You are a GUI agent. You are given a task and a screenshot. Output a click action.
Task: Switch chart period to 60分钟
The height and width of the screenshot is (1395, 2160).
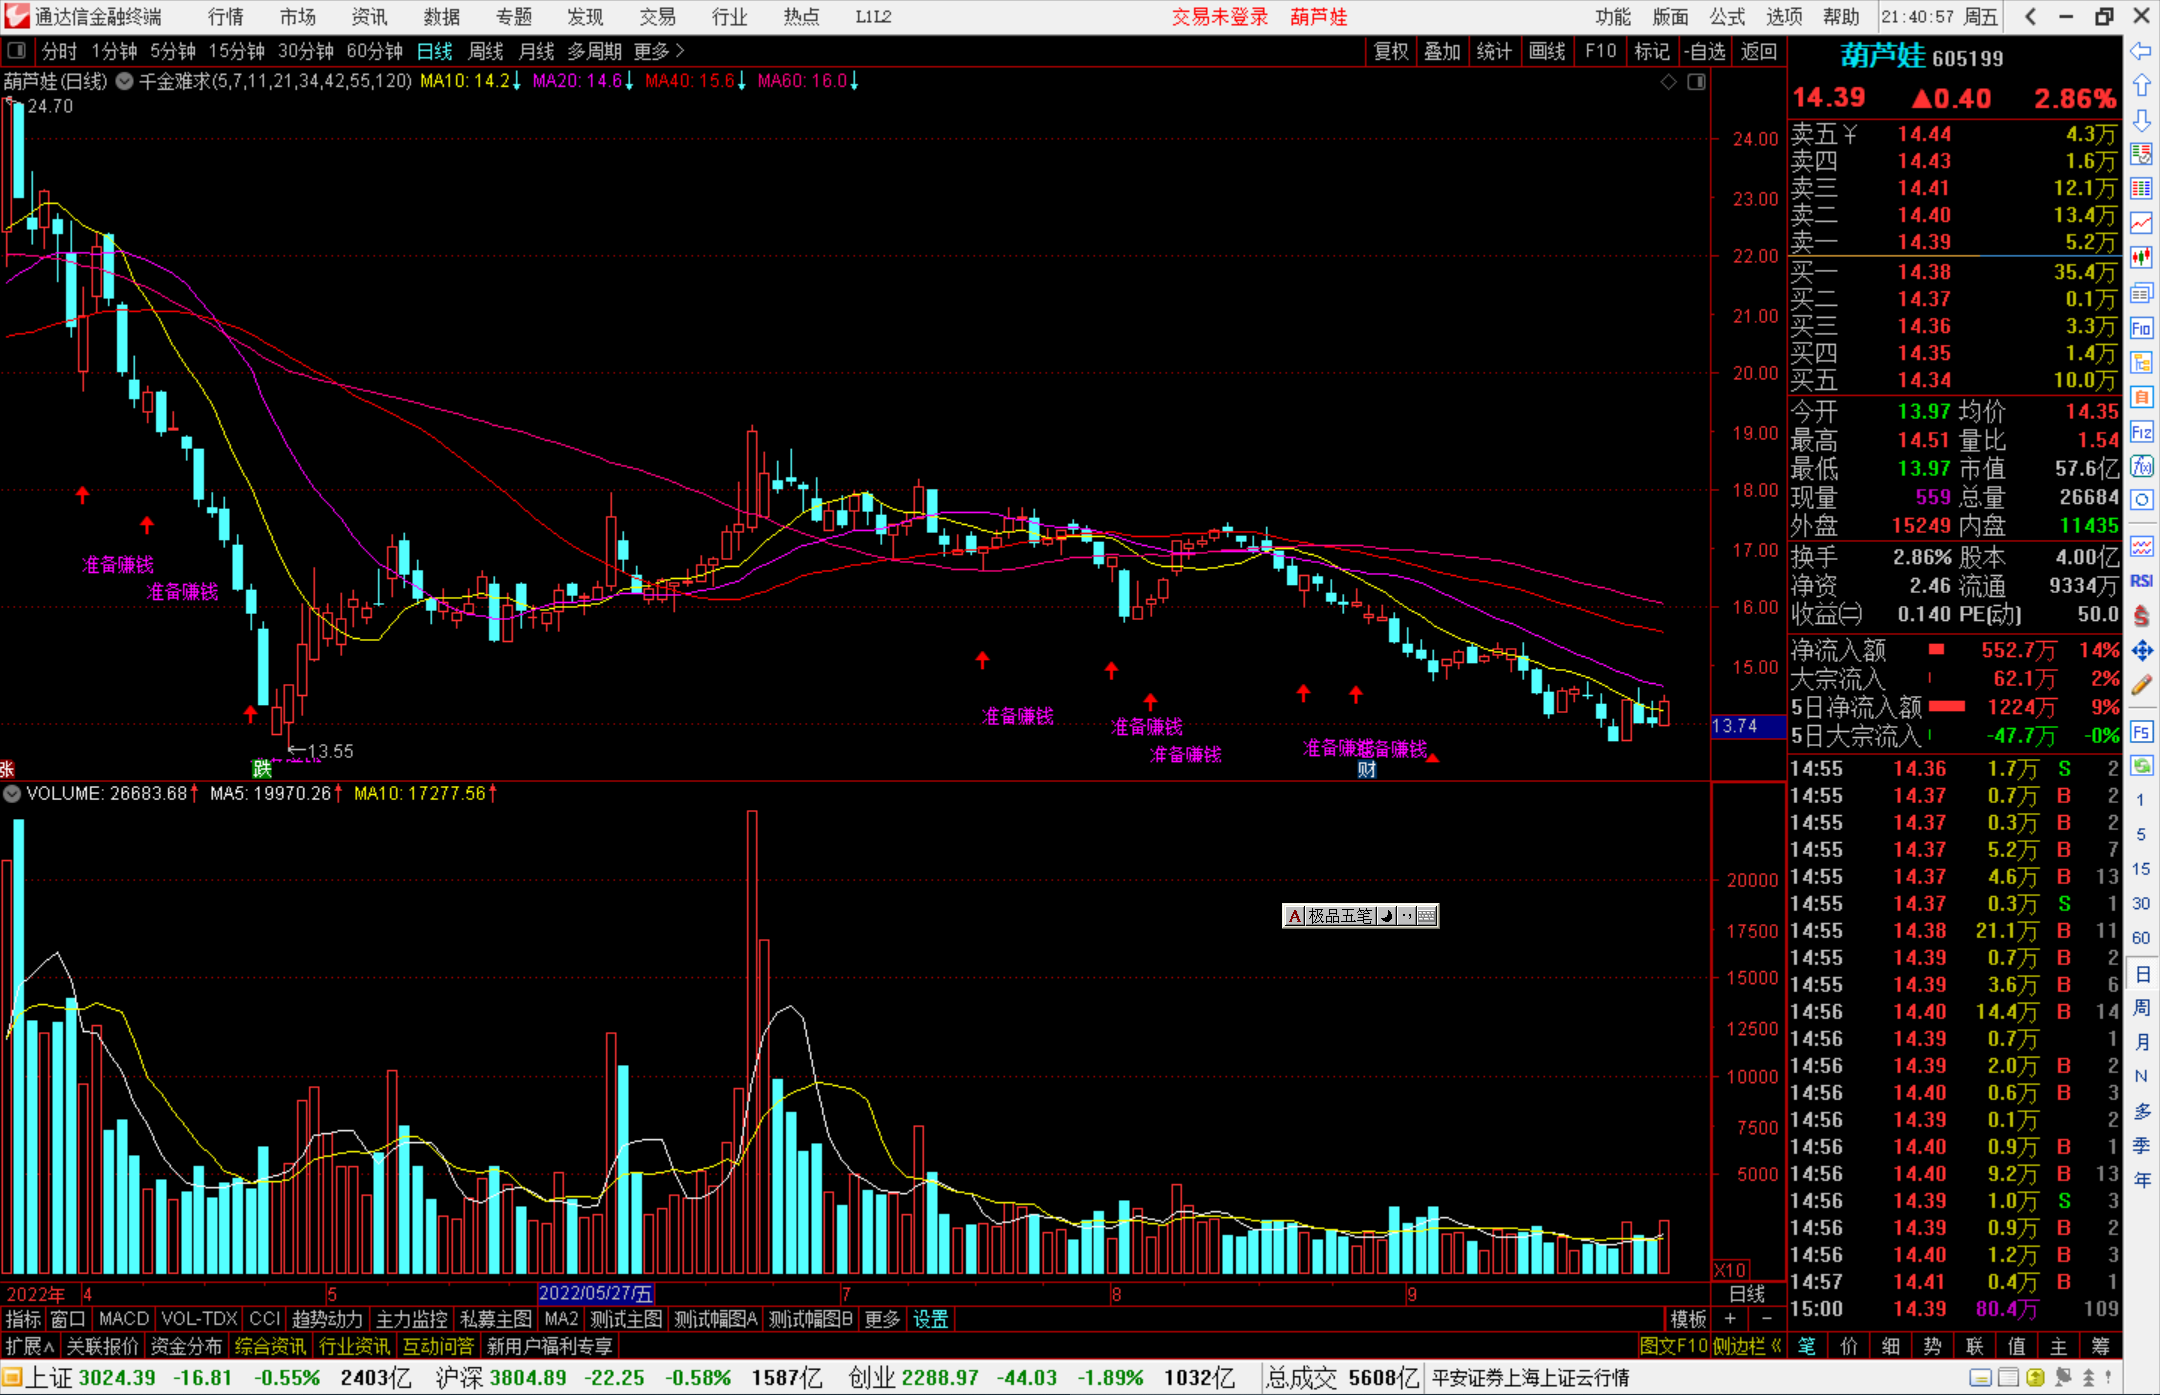pos(375,51)
